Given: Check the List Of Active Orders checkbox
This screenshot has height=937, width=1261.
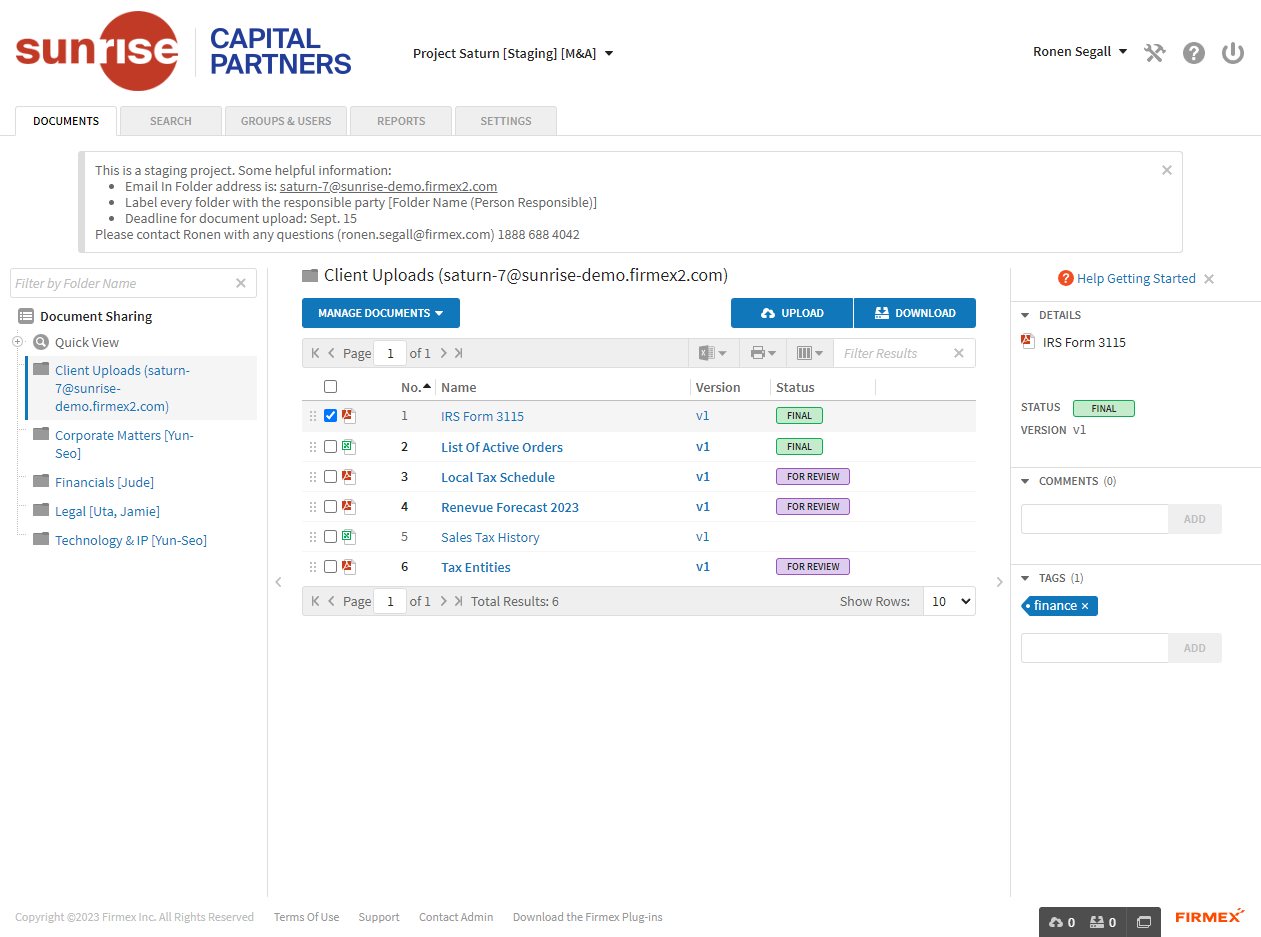Looking at the screenshot, I should click(330, 446).
